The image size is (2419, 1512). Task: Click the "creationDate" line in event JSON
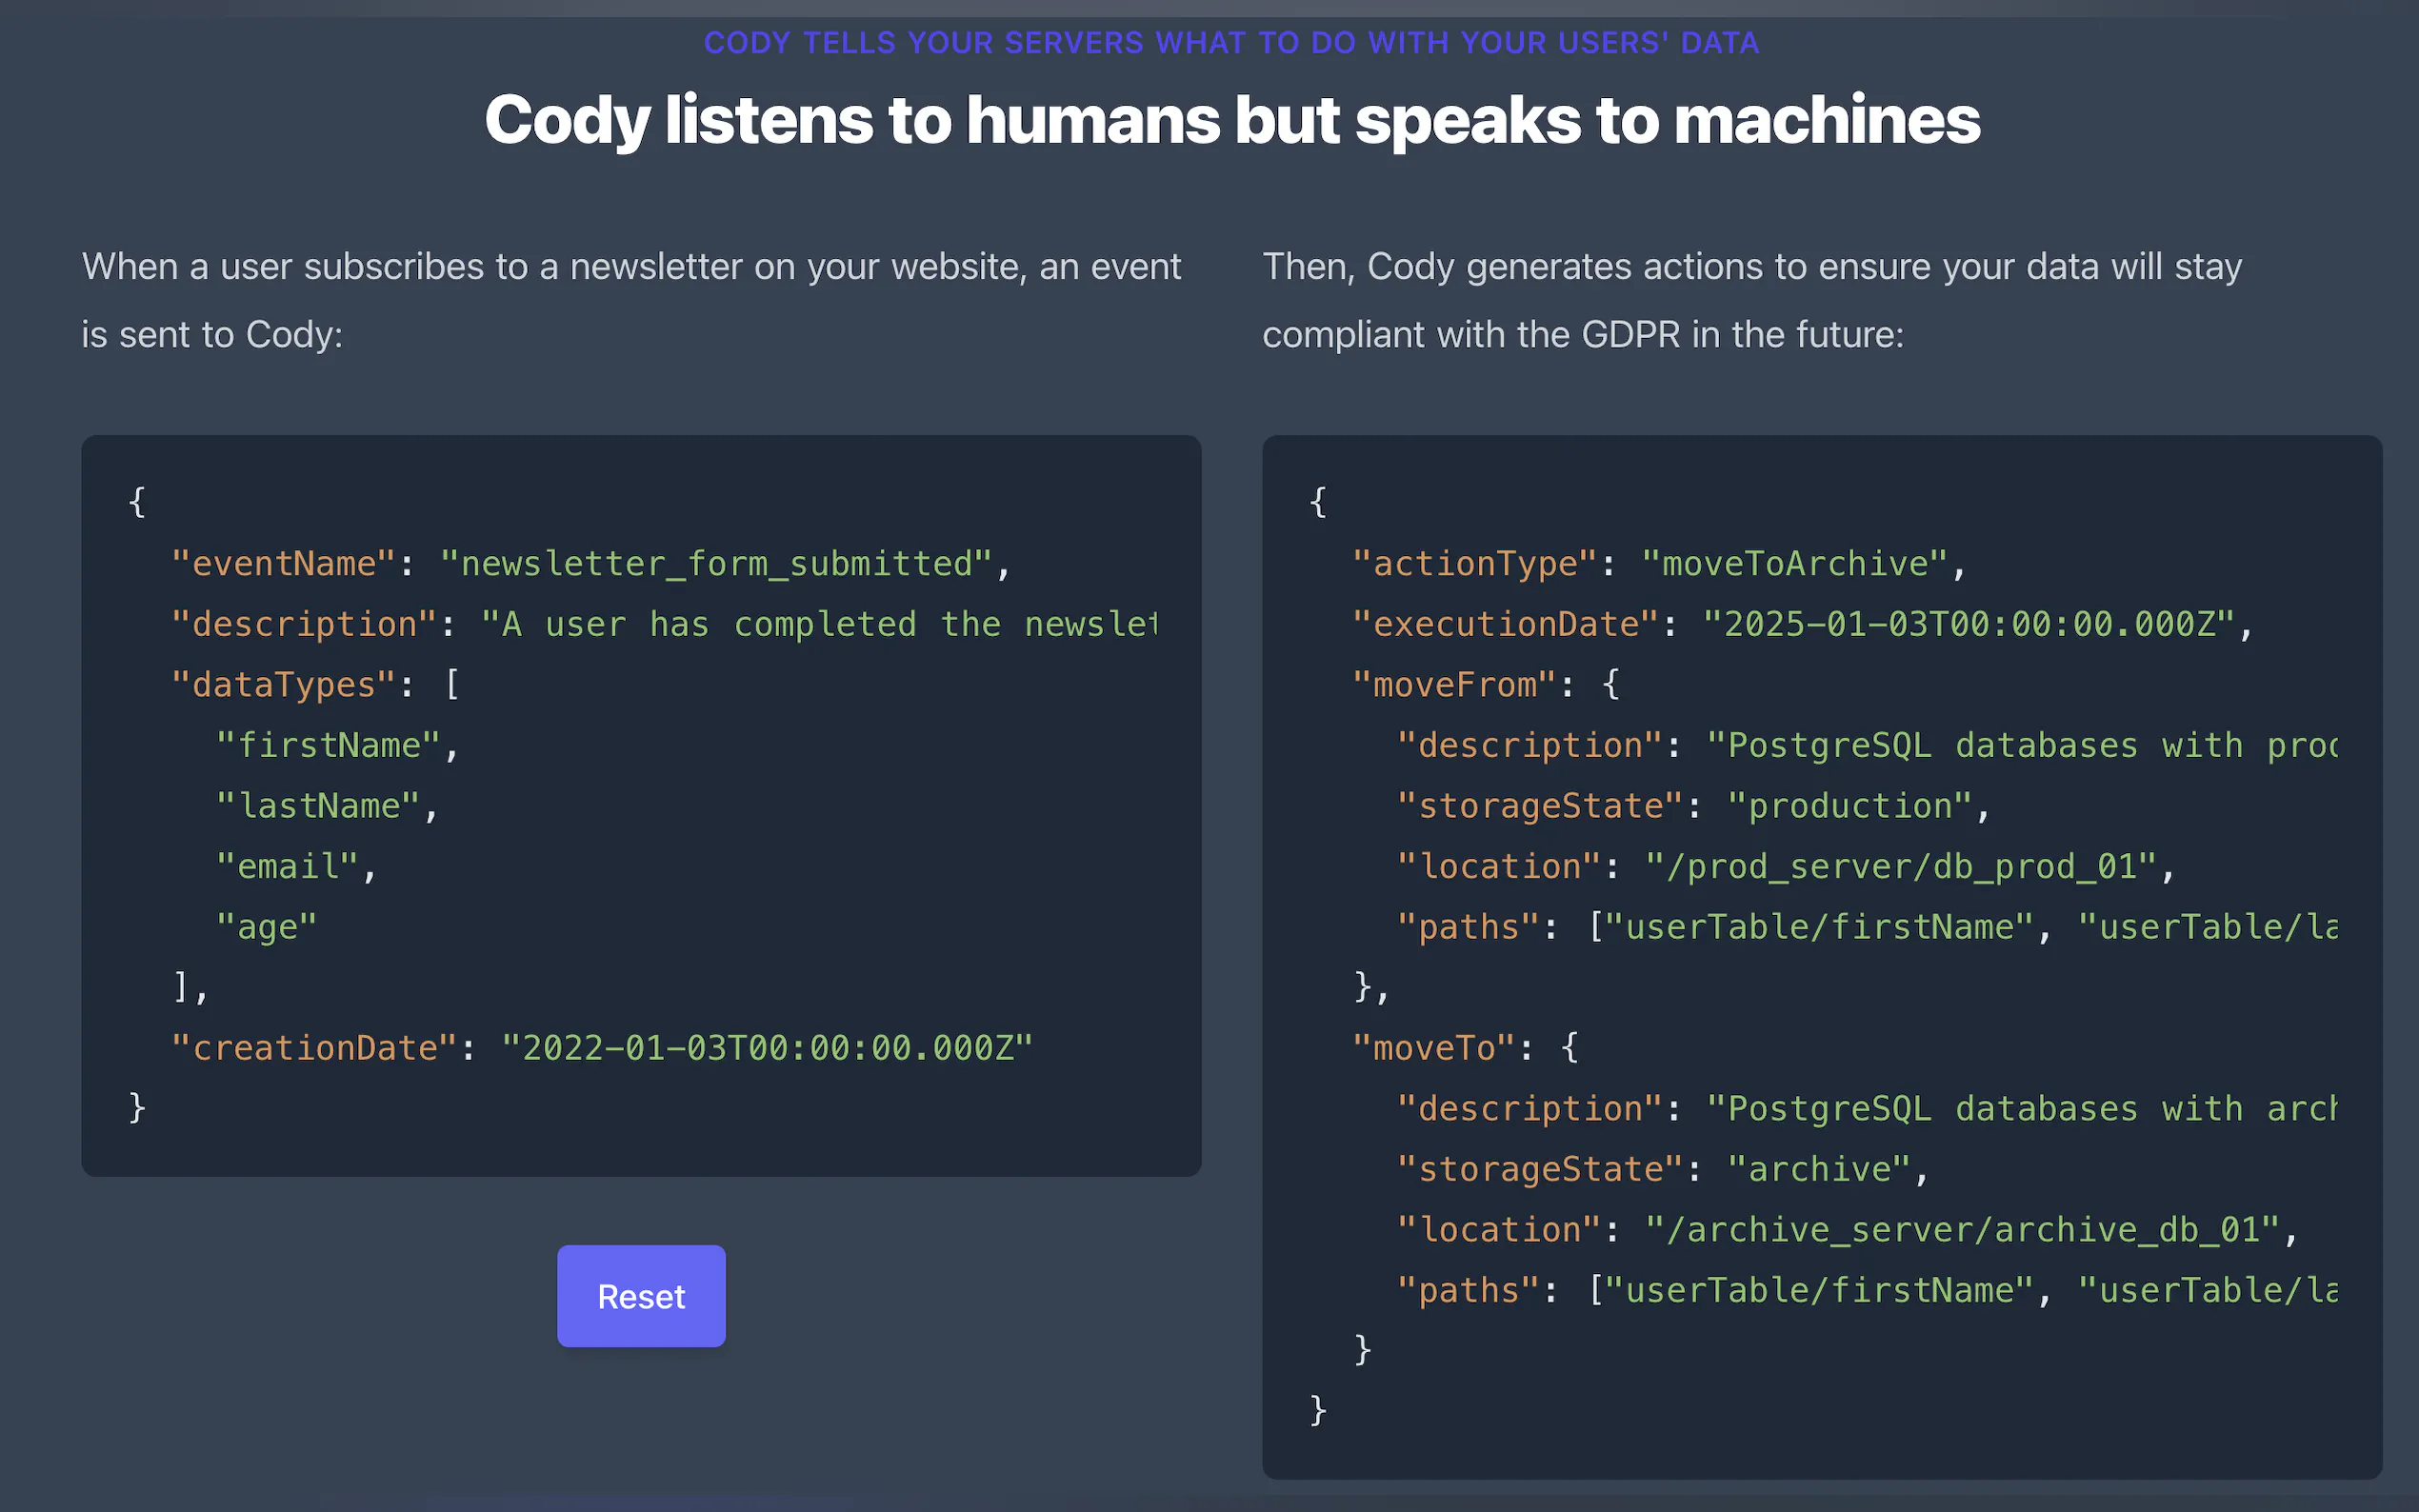(602, 1048)
